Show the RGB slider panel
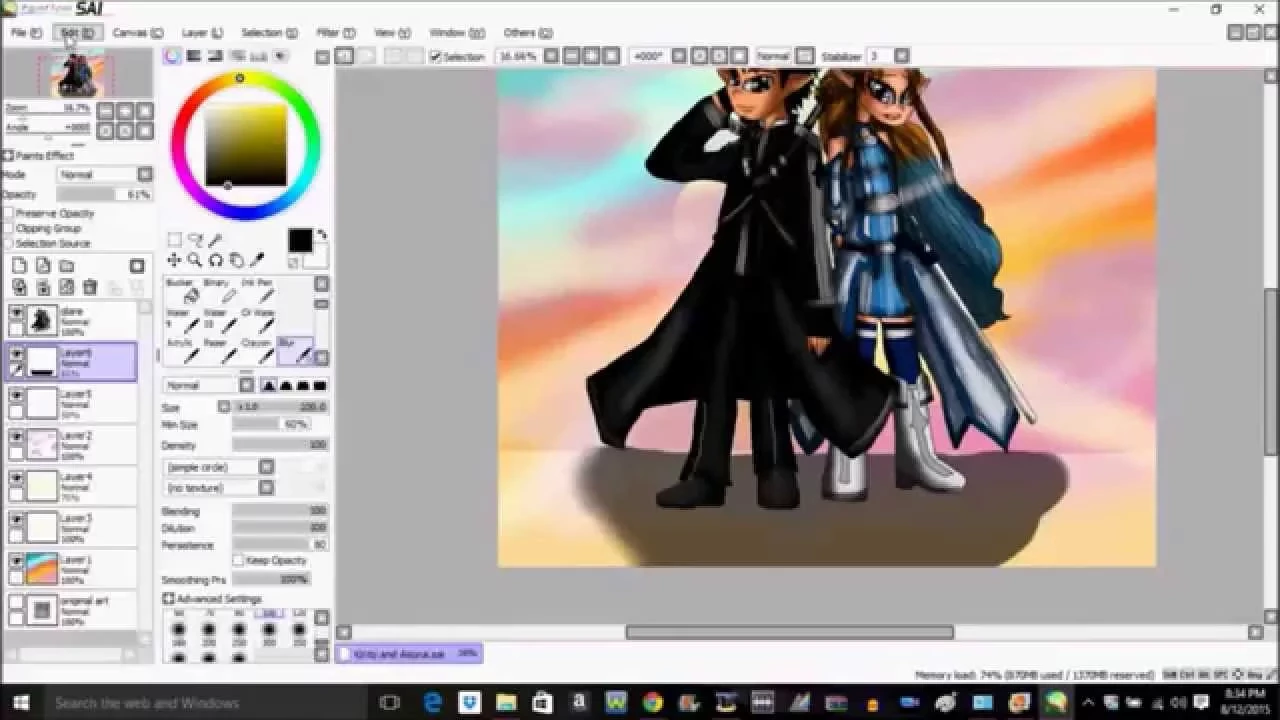This screenshot has width=1280, height=720. point(195,57)
